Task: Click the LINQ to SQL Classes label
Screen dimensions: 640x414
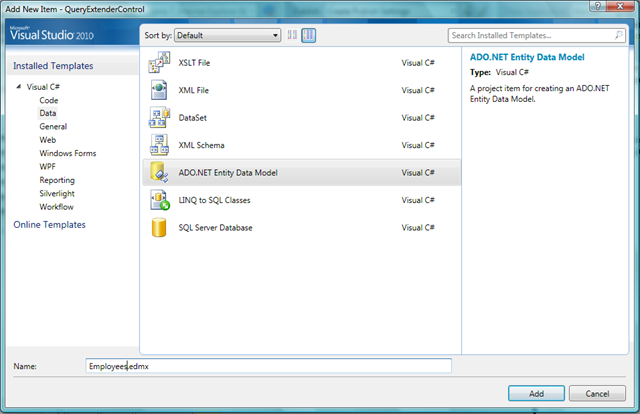Action: (214, 200)
